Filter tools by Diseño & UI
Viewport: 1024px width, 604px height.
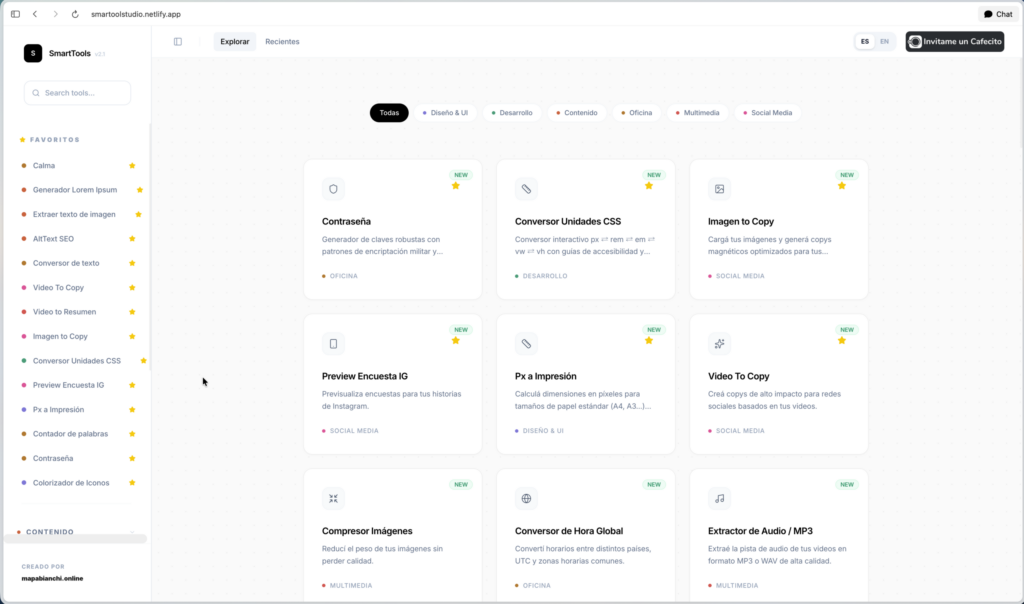click(x=445, y=113)
